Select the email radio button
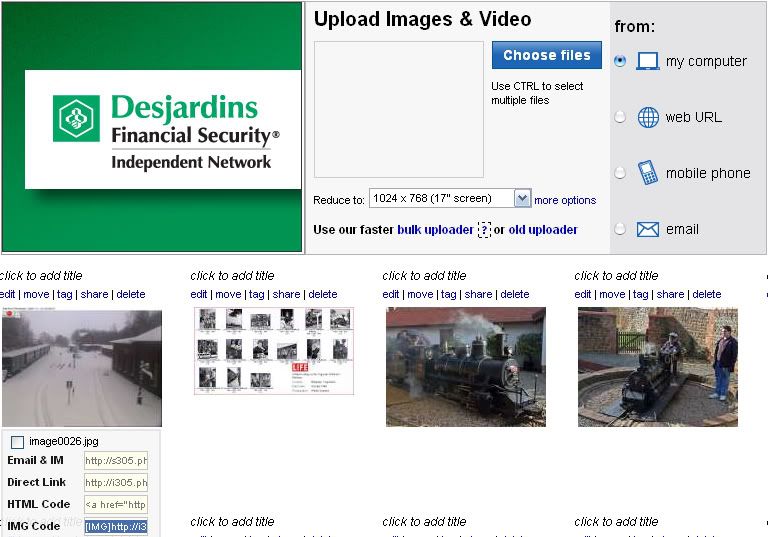Viewport: 768px width, 537px height. (620, 228)
